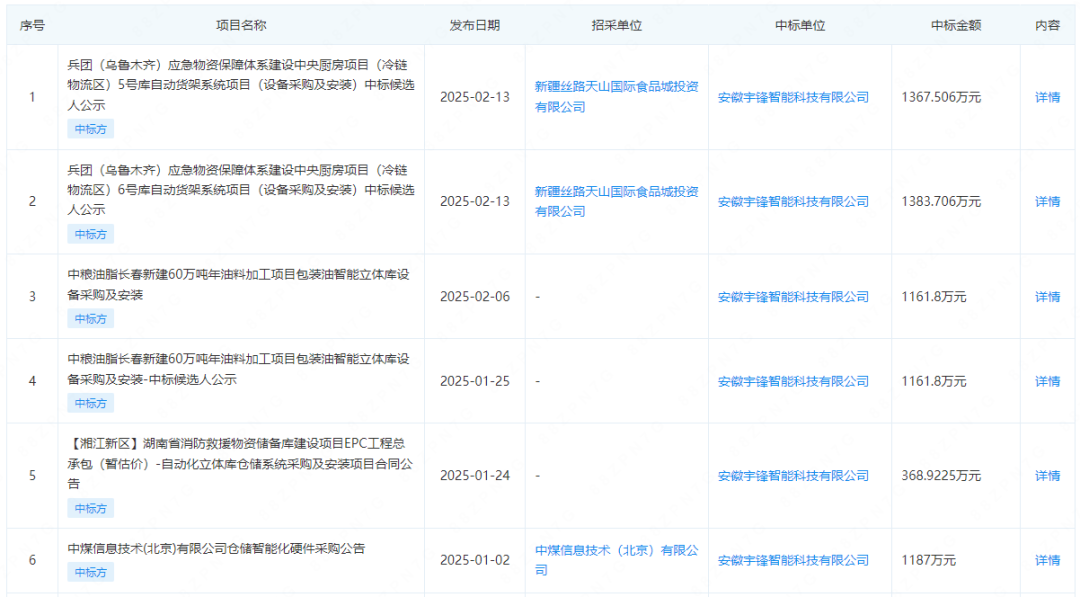
Task: Click 中标方 tag in row 1
Action: pyautogui.click(x=90, y=129)
